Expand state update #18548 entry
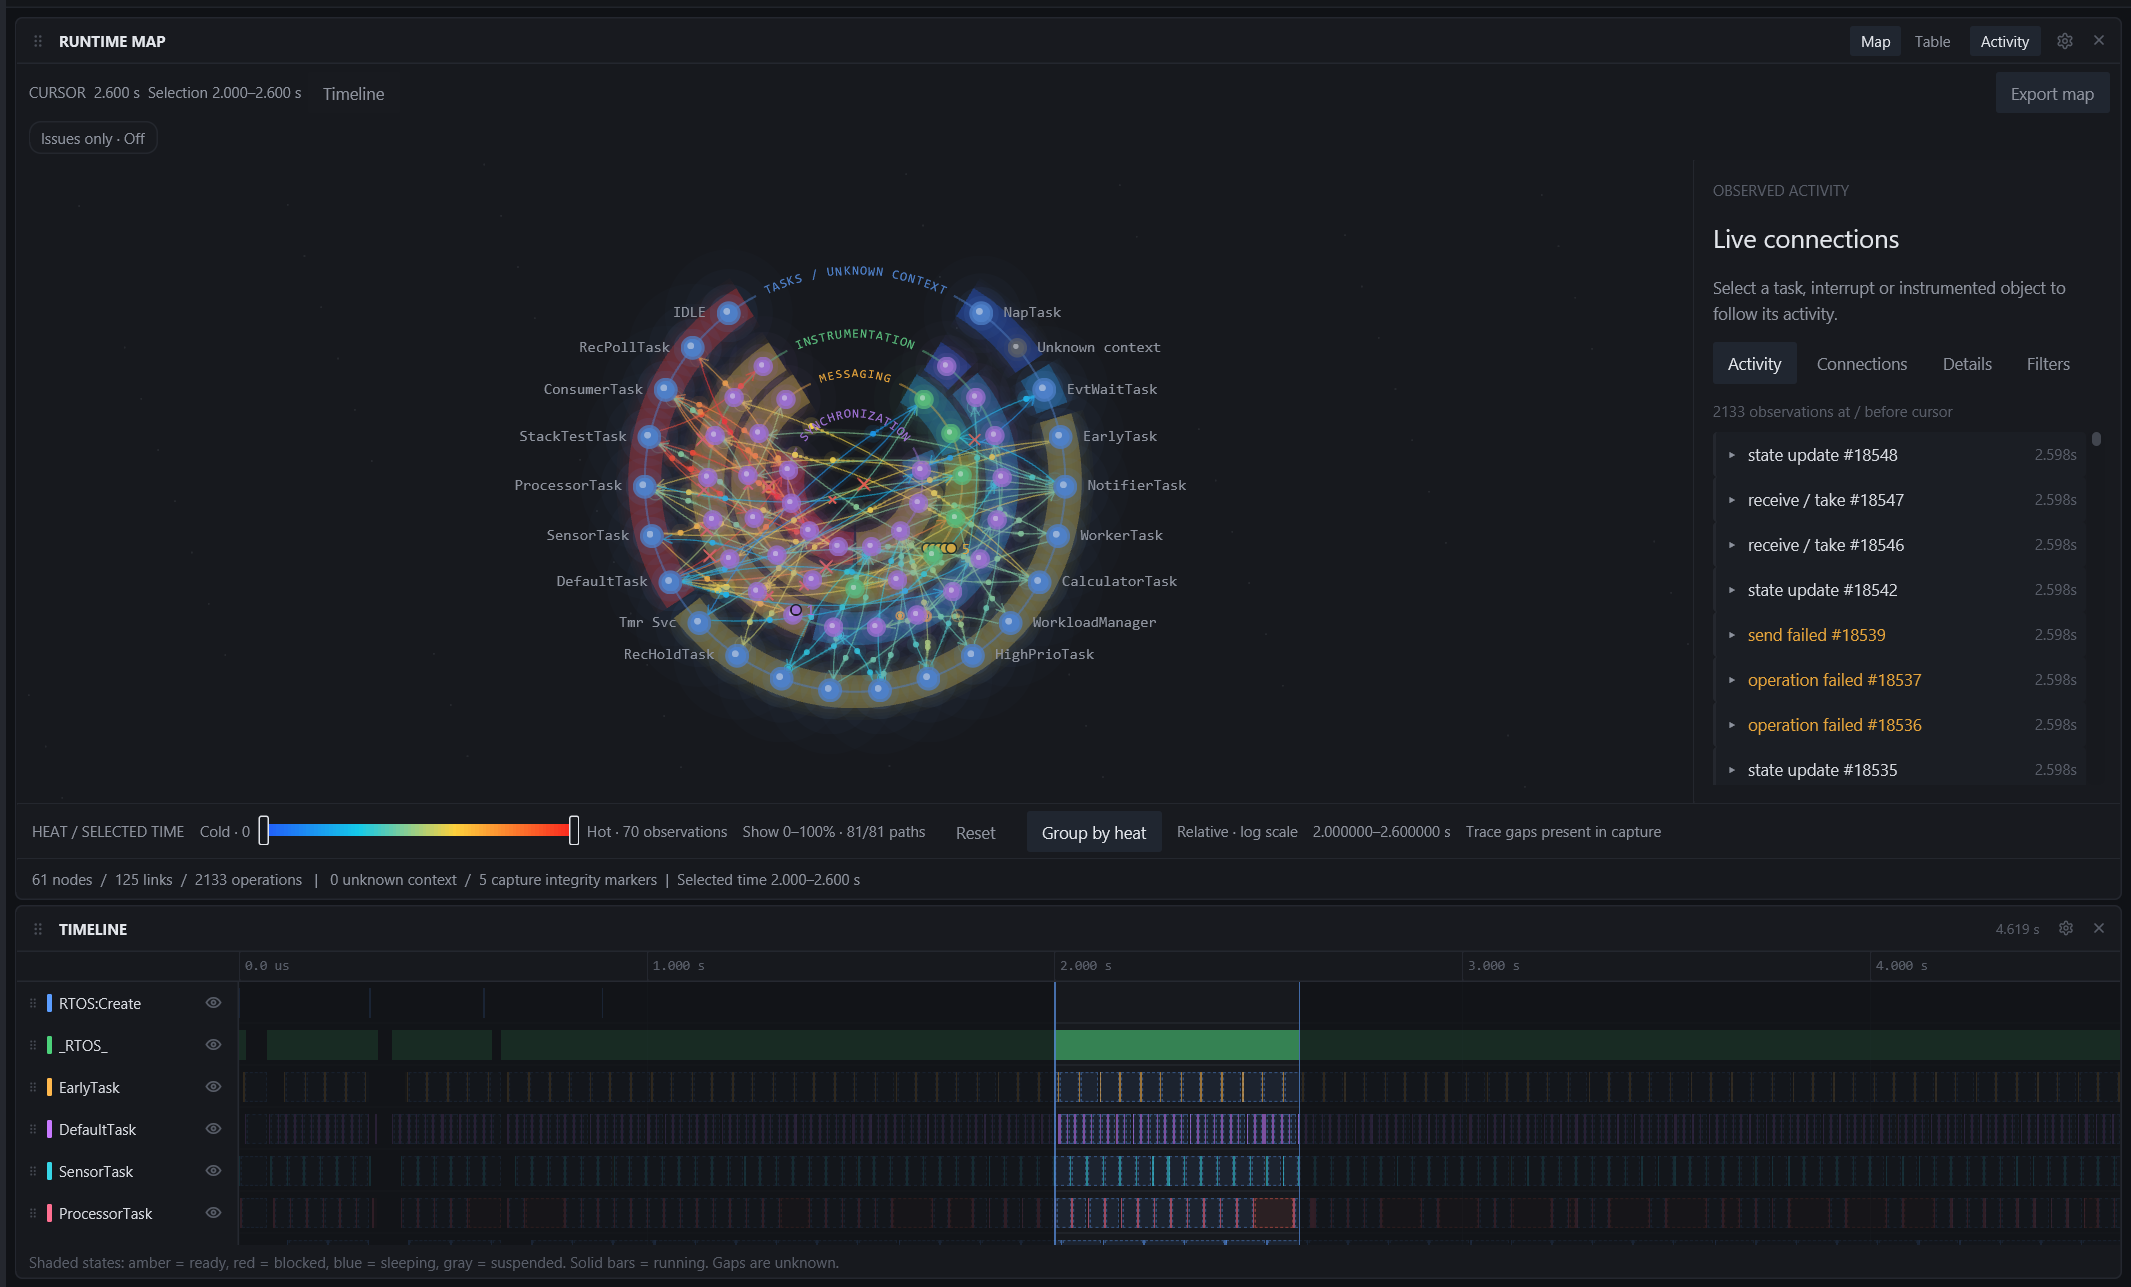This screenshot has width=2131, height=1287. pos(1899,455)
